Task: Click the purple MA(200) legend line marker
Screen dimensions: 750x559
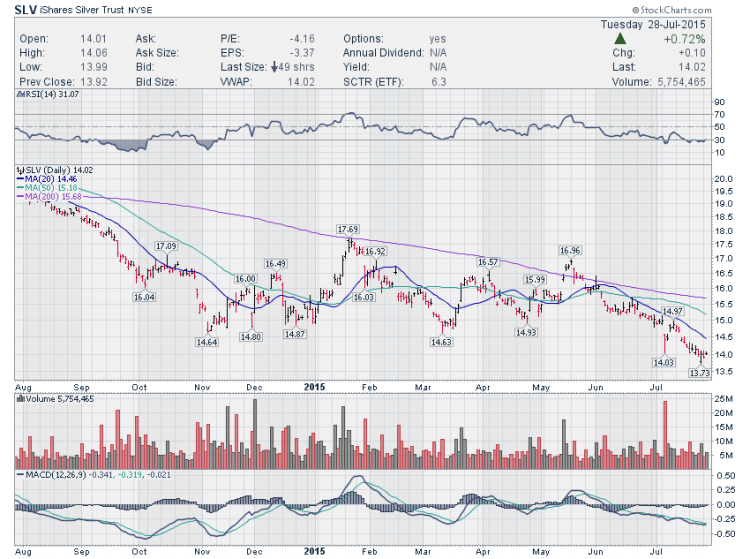Action: (x=21, y=197)
